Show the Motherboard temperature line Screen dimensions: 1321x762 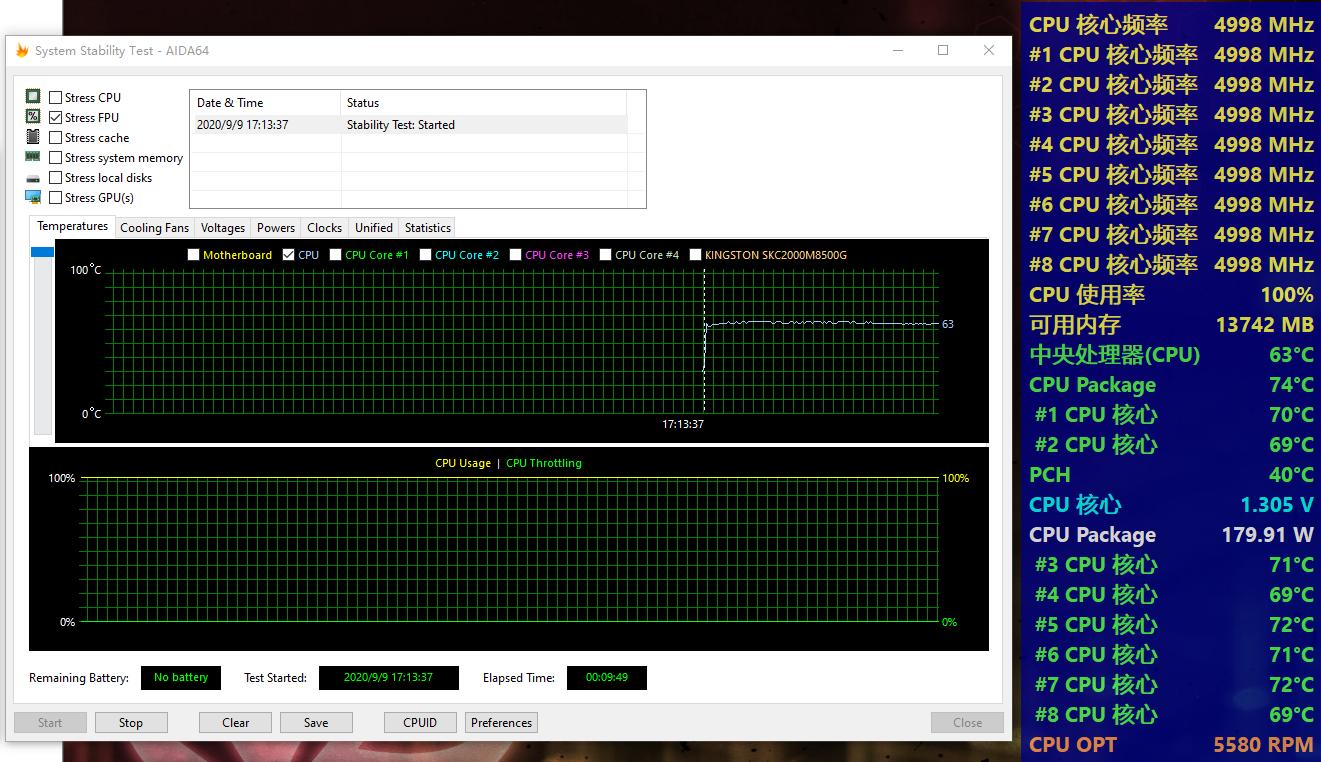[x=194, y=255]
